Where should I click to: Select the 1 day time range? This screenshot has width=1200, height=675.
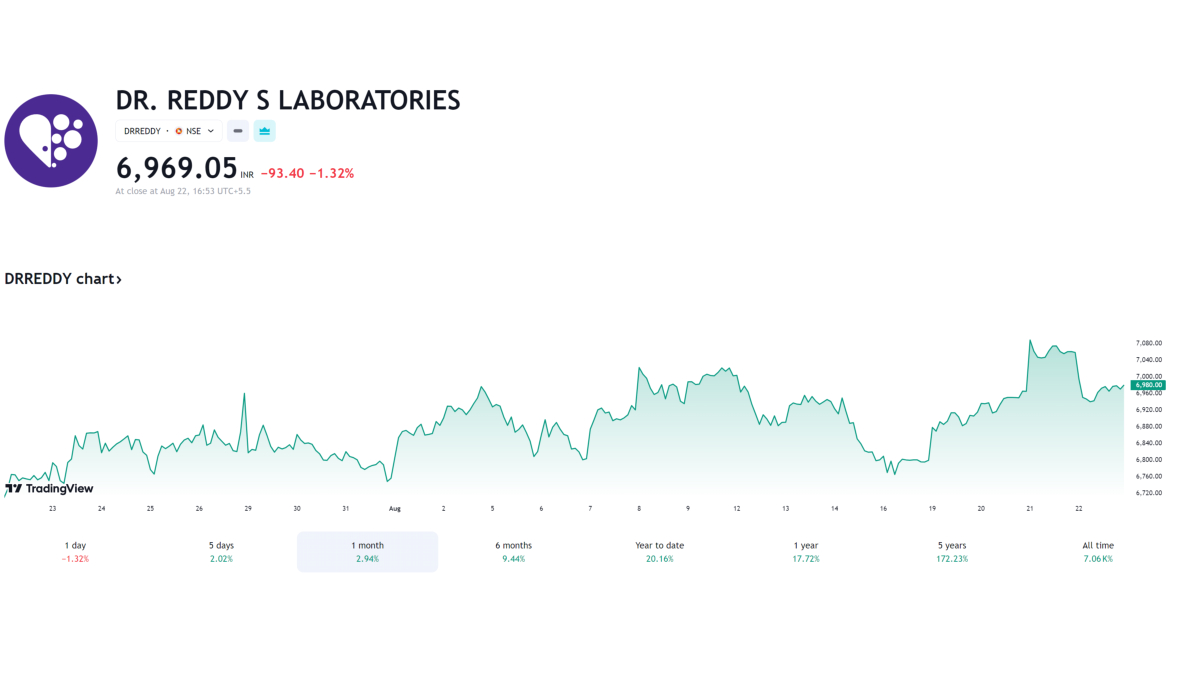[x=75, y=552]
